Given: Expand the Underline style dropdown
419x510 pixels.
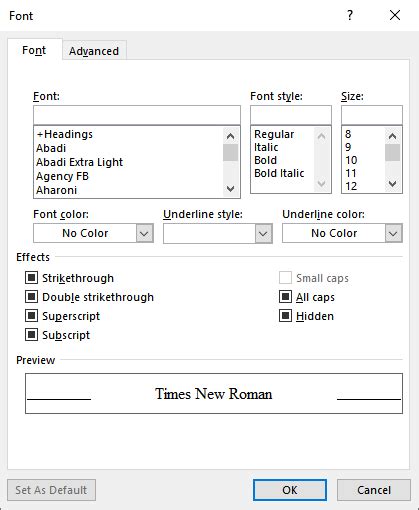Looking at the screenshot, I should tap(263, 233).
